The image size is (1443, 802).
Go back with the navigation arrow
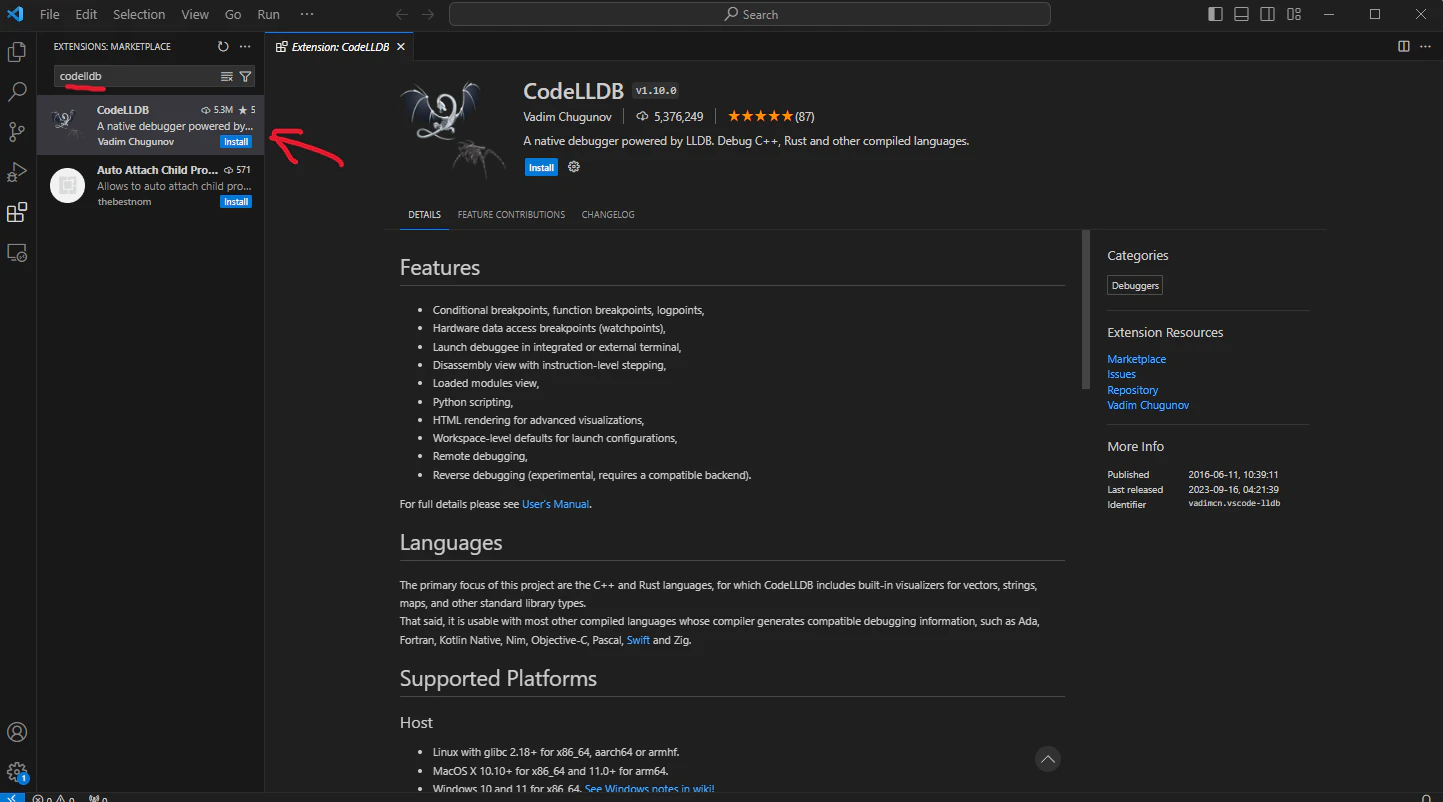click(402, 14)
